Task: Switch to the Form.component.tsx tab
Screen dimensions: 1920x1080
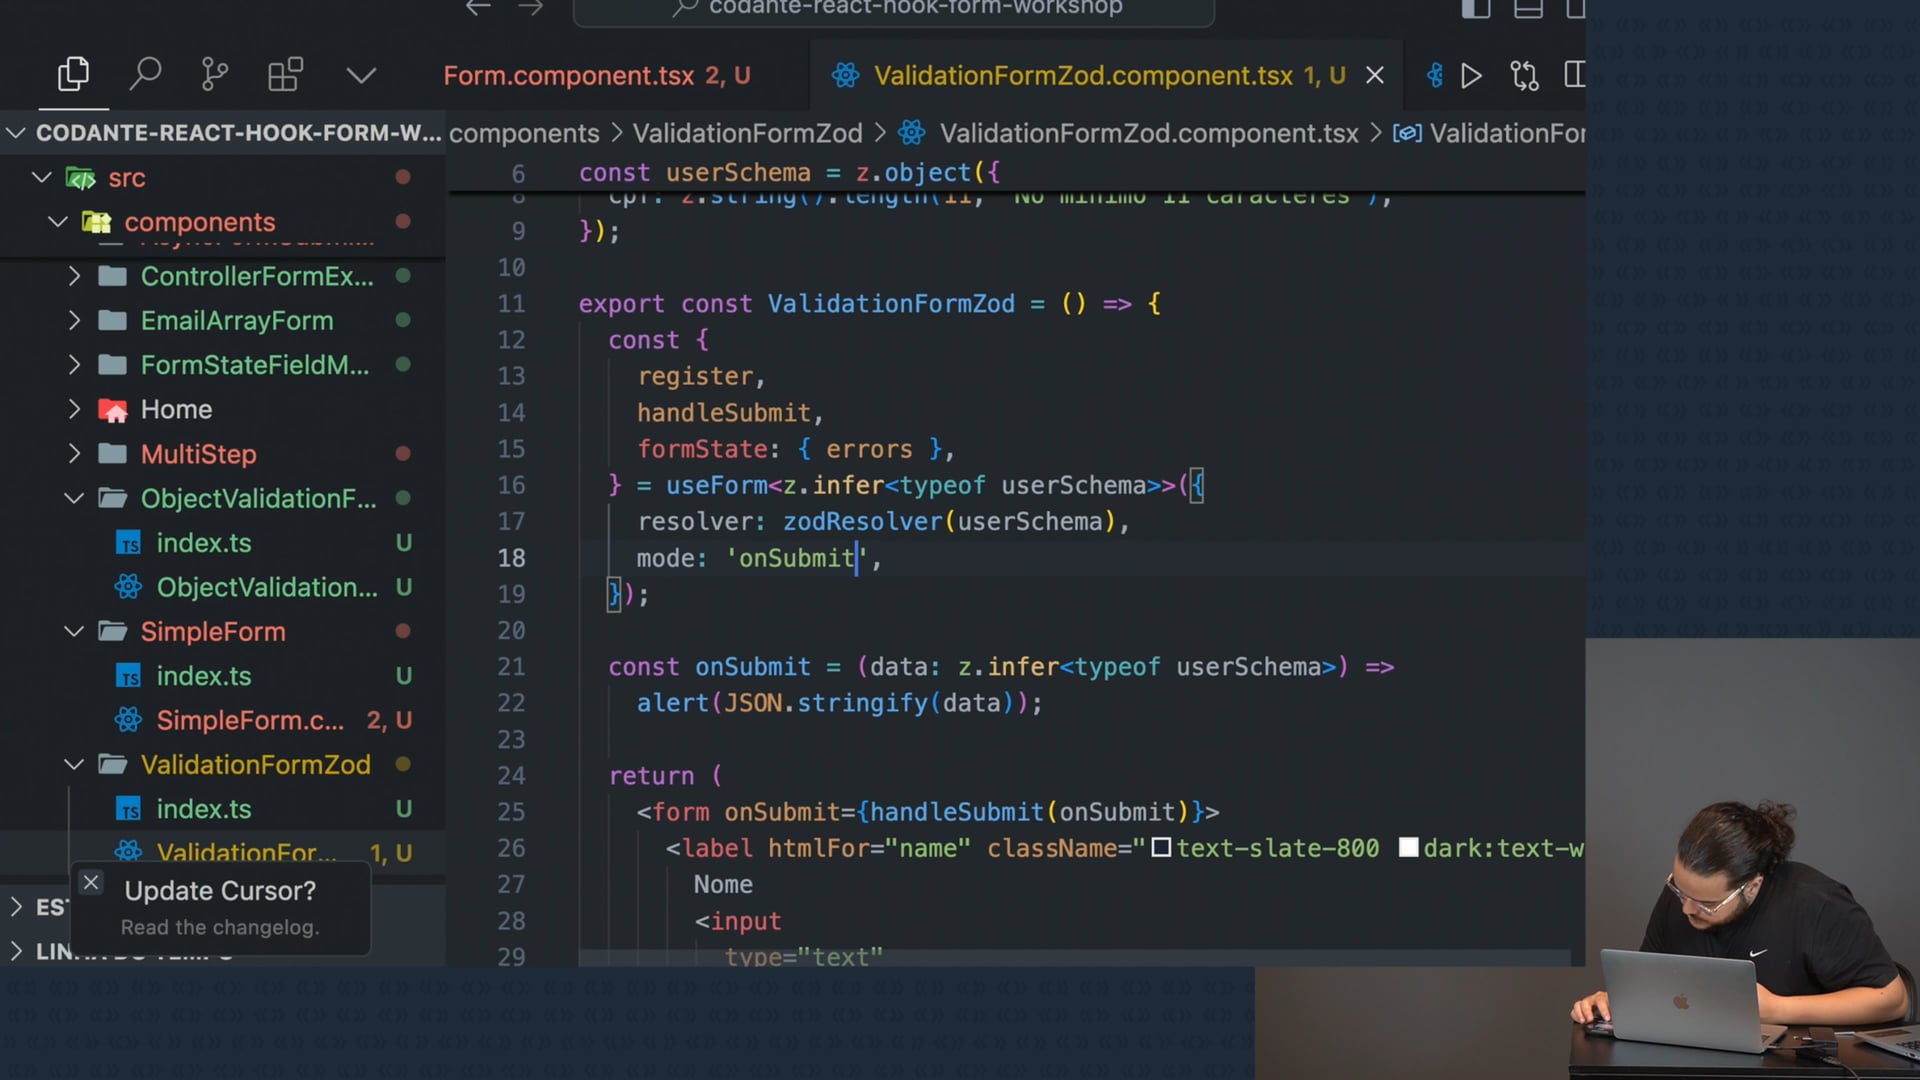Action: tap(568, 76)
